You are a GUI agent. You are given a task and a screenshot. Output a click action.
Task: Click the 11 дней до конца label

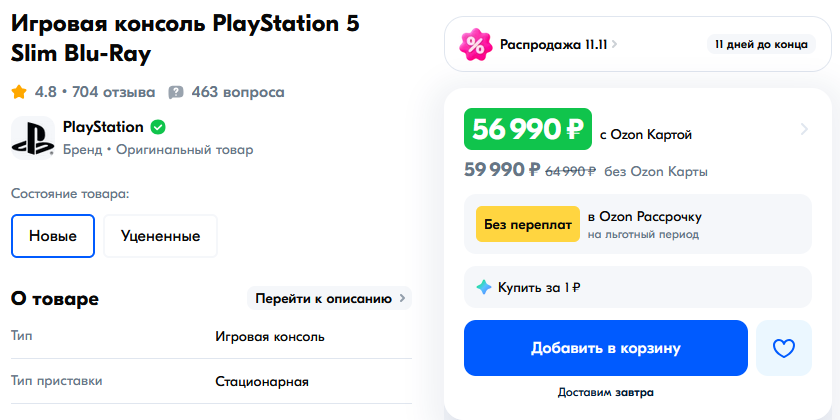(x=761, y=44)
